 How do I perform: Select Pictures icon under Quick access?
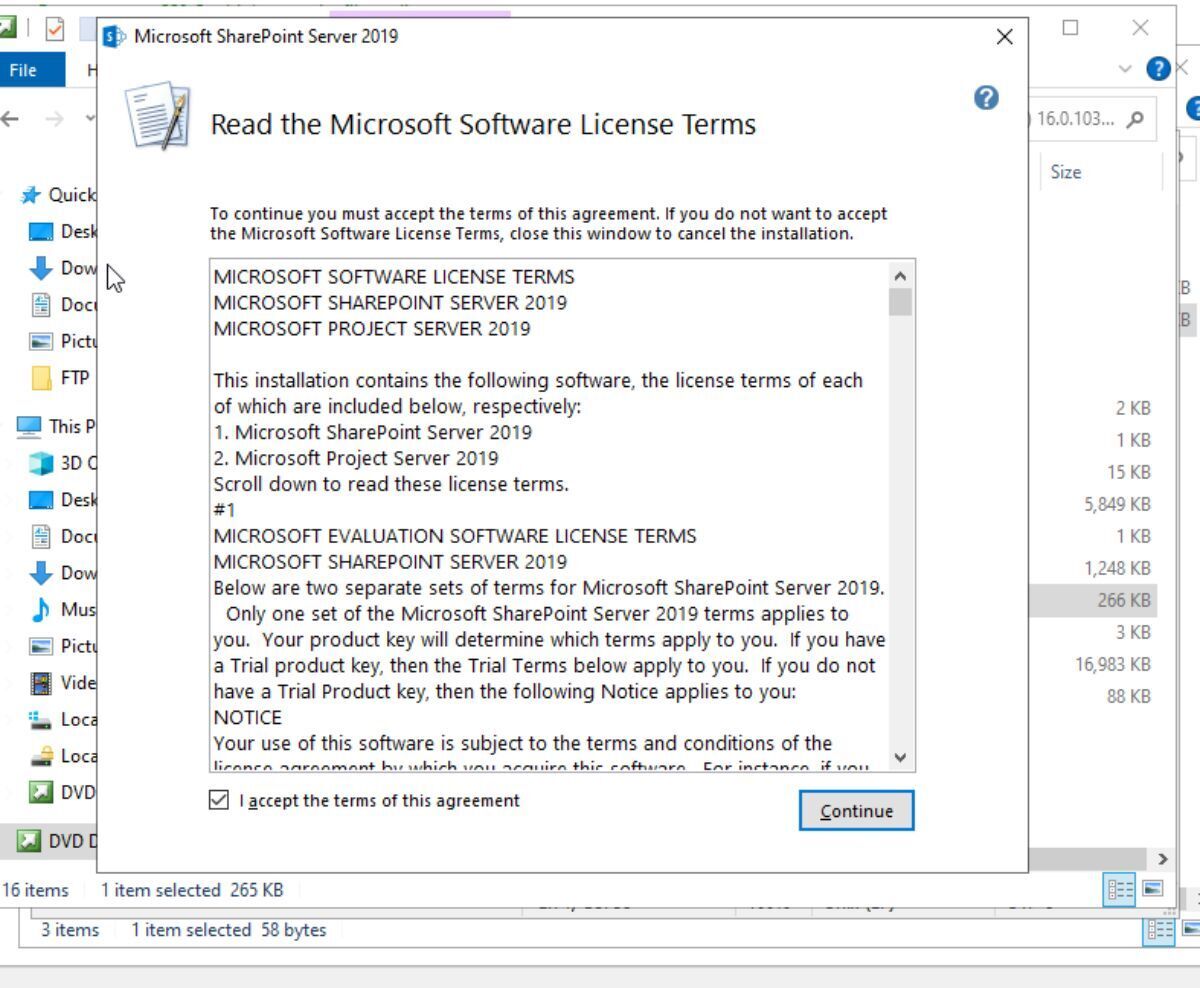[41, 341]
